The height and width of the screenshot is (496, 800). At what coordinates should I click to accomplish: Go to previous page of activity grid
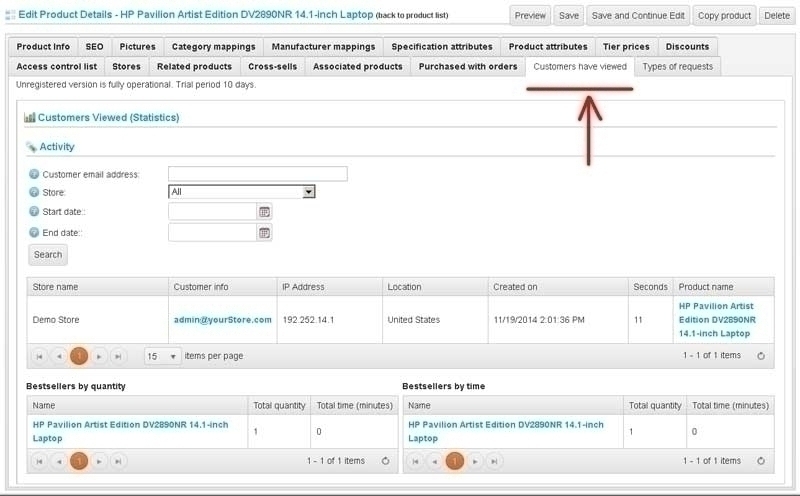[59, 356]
